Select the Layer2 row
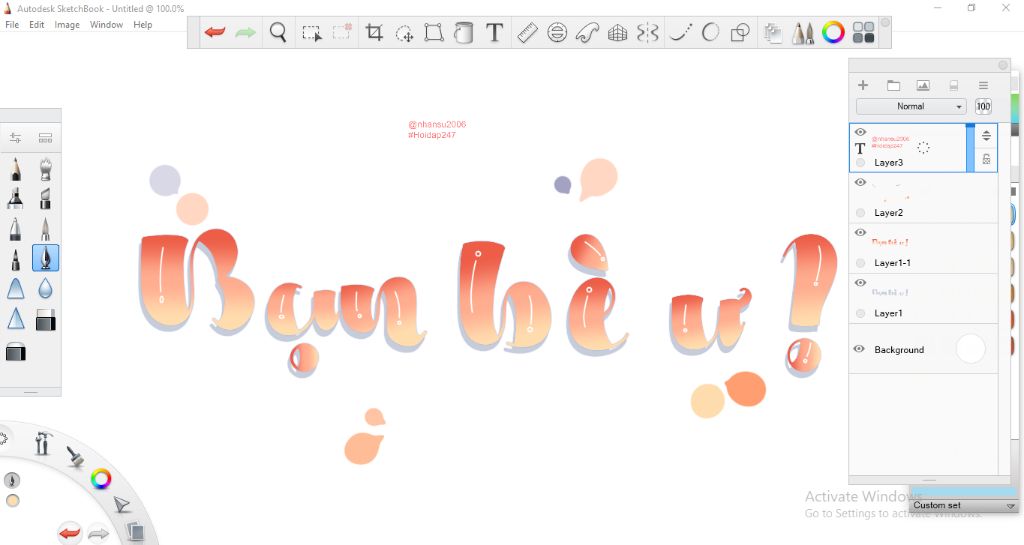 [x=923, y=198]
